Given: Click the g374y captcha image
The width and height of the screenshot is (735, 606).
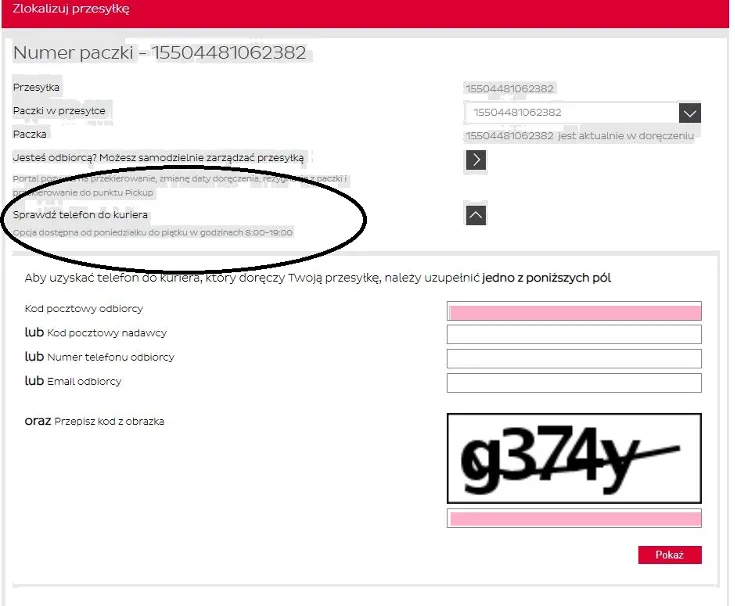Looking at the screenshot, I should click(x=574, y=458).
